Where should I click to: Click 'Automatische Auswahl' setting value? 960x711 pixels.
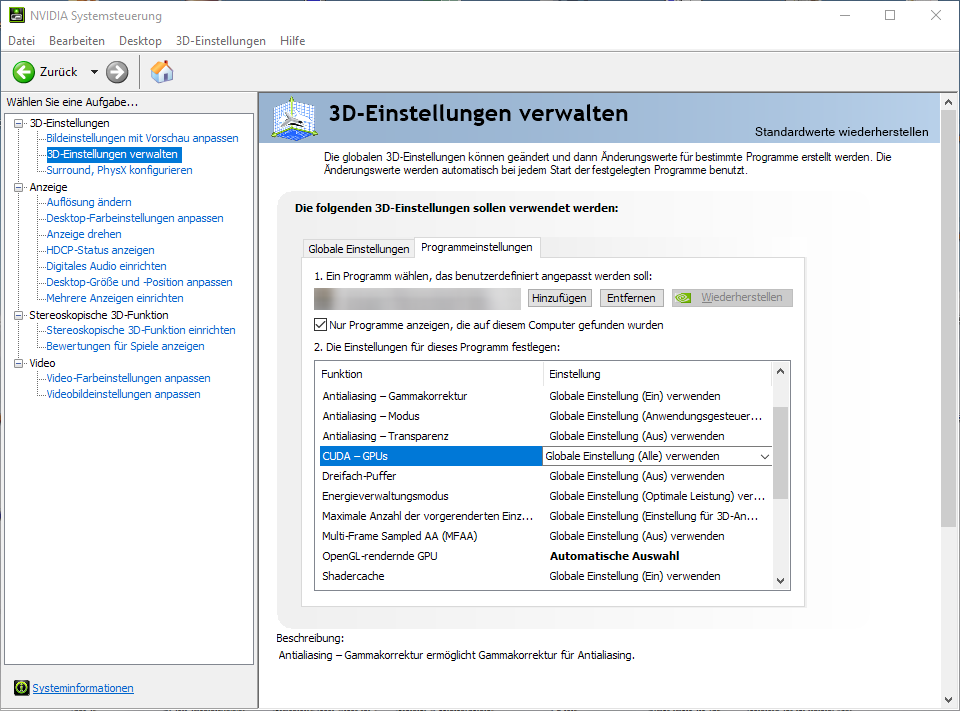click(x=615, y=556)
